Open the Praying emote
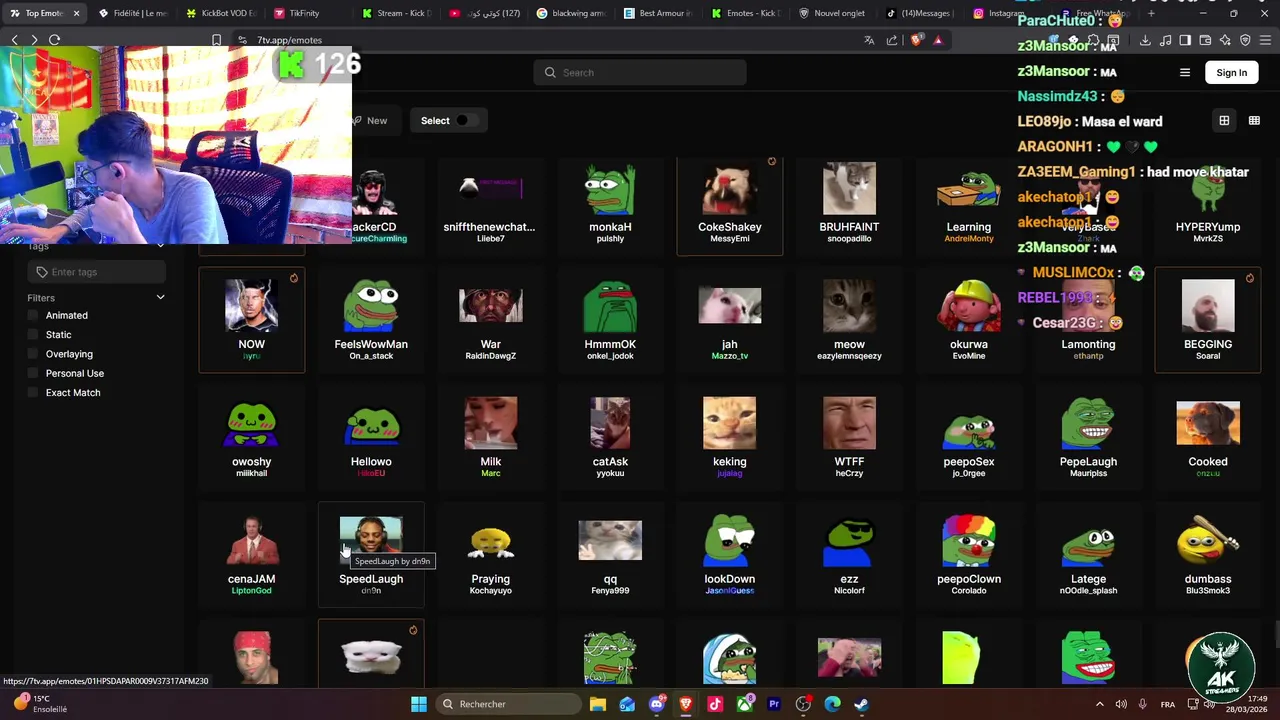 tap(490, 555)
